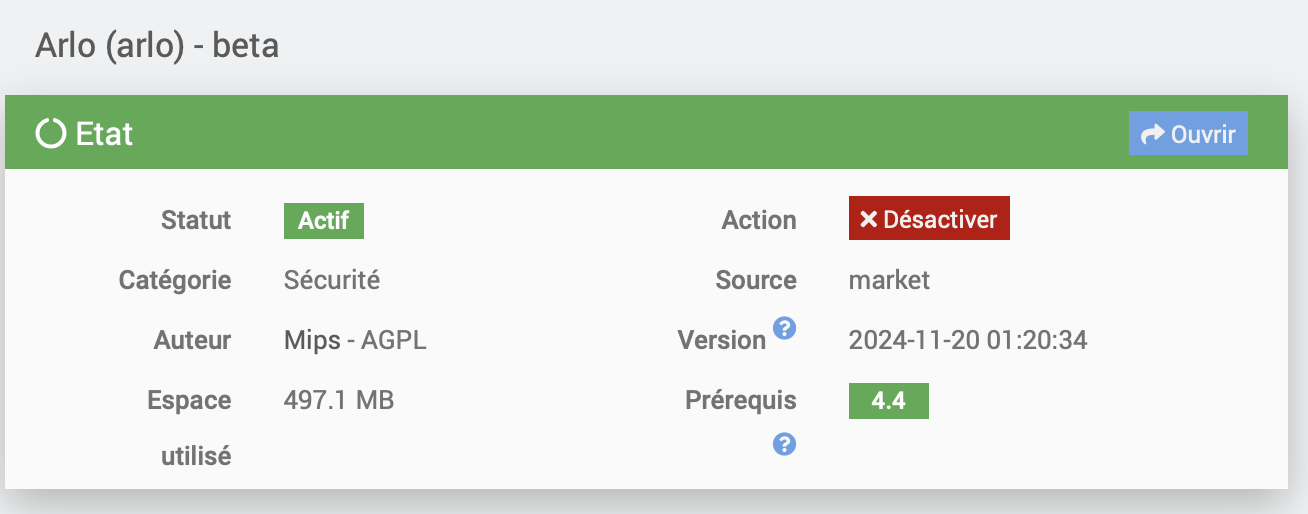This screenshot has width=1308, height=514.
Task: Click the Statut label
Action: 196,220
